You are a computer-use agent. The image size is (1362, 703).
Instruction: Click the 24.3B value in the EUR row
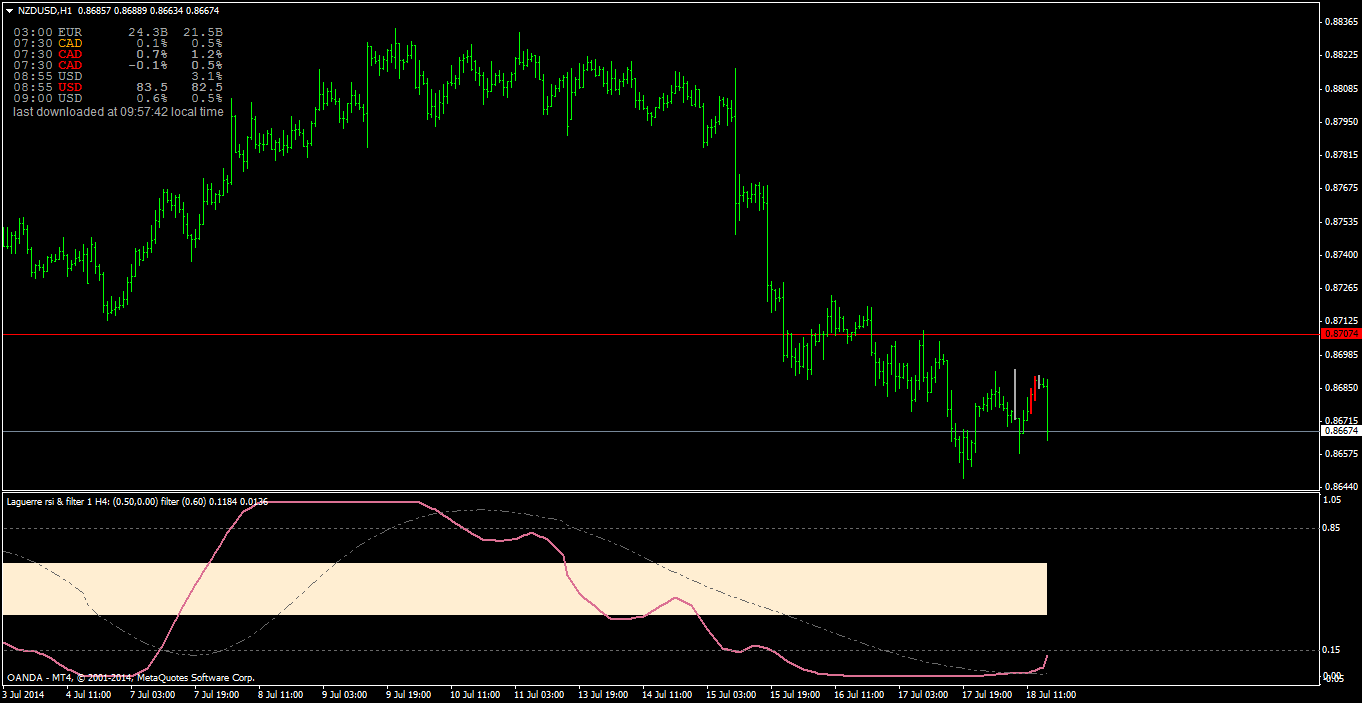(x=146, y=32)
